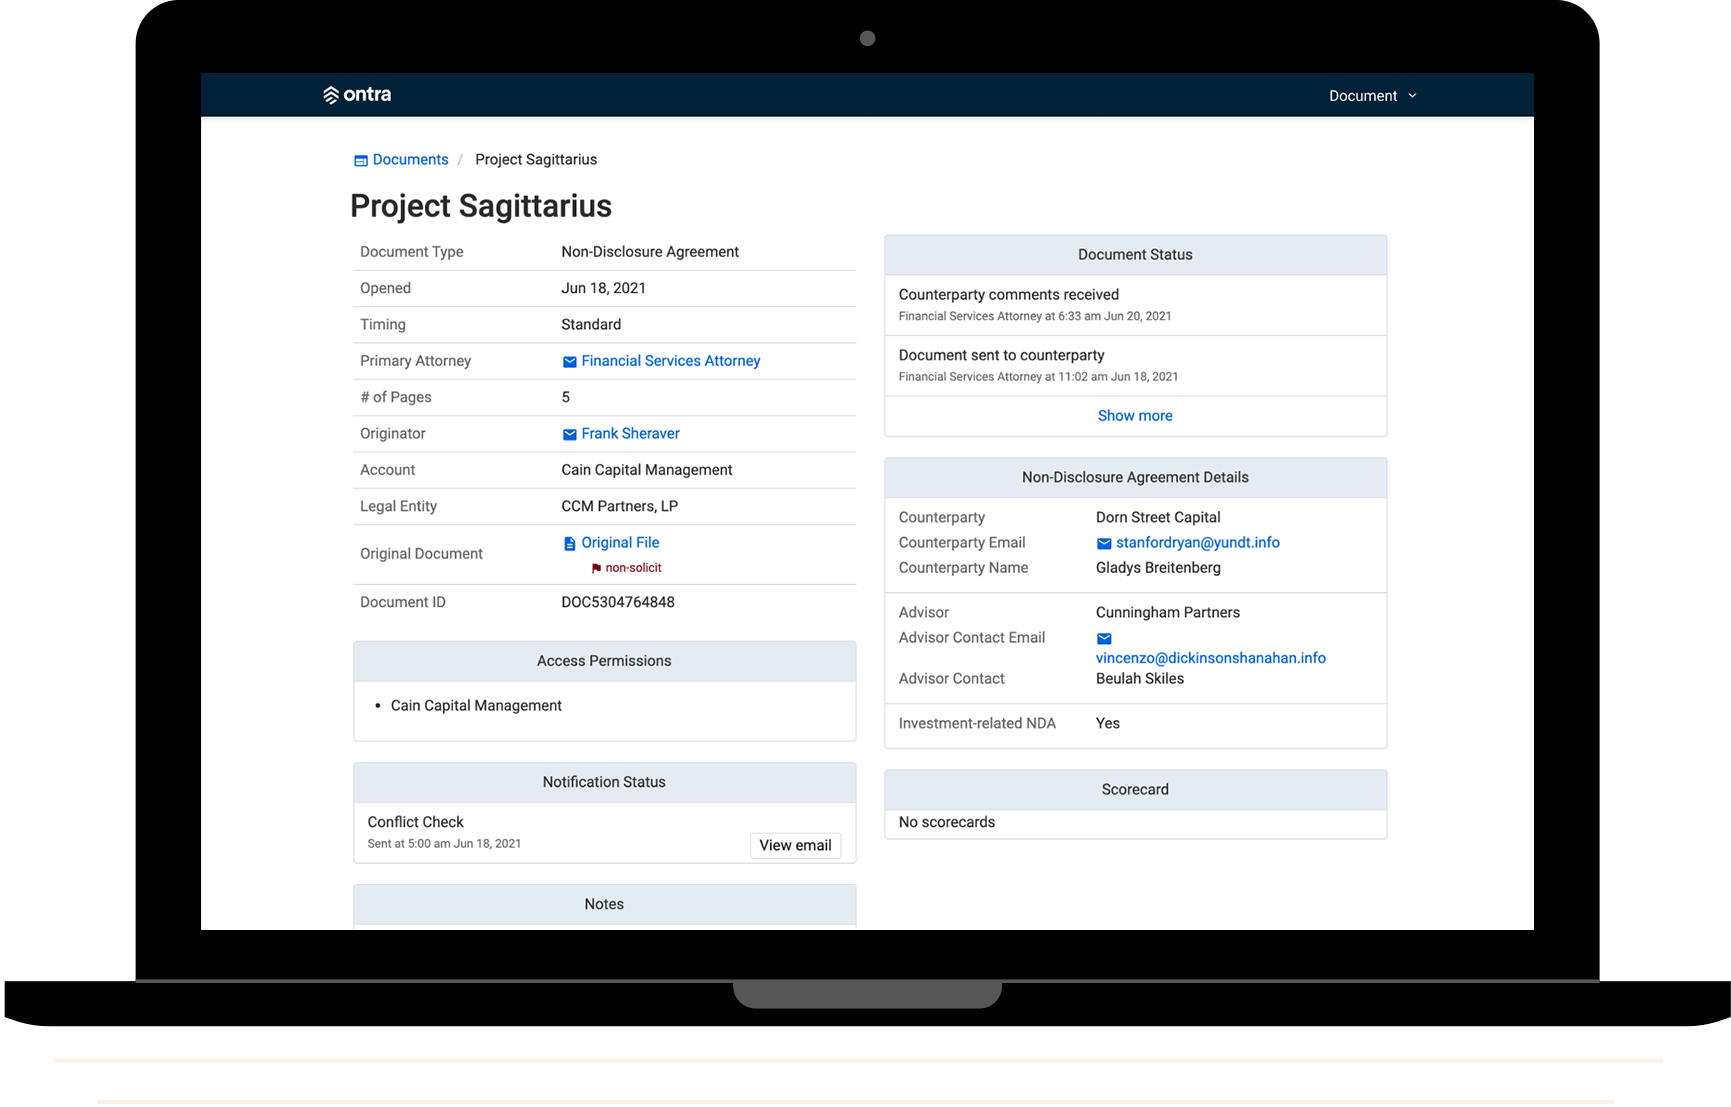
Task: Open Frank Sheraver originator link
Action: click(630, 434)
